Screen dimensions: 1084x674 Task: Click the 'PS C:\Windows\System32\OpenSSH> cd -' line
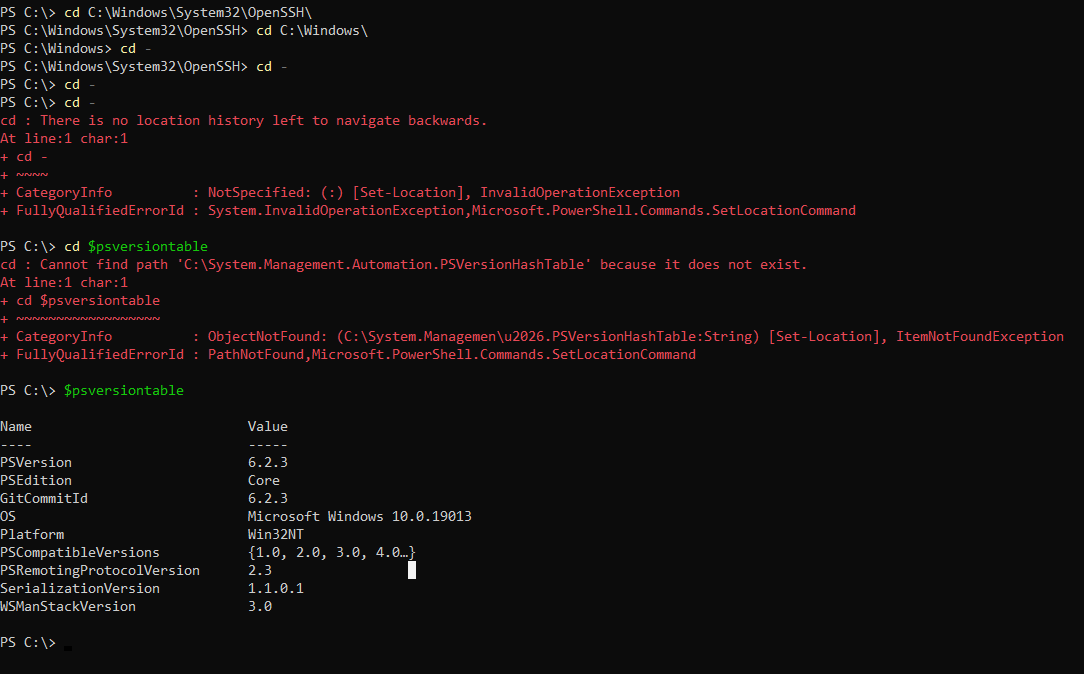click(x=144, y=66)
